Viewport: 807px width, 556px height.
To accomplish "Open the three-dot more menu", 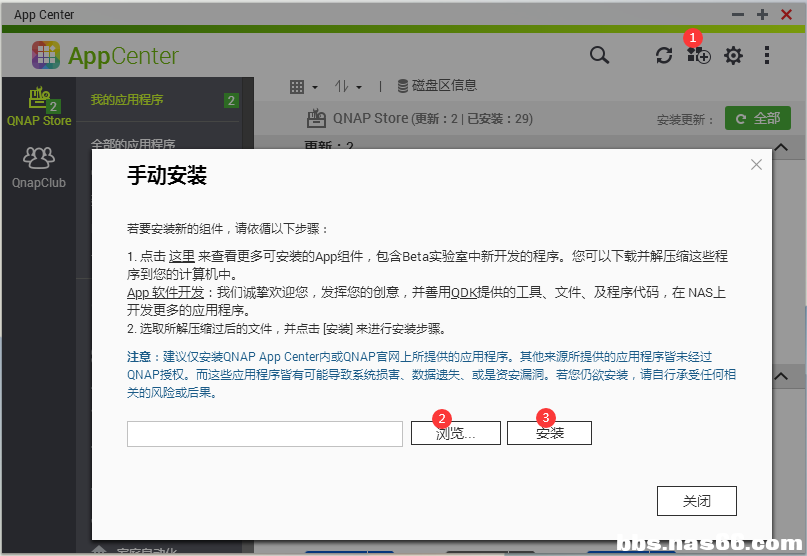I will point(767,55).
